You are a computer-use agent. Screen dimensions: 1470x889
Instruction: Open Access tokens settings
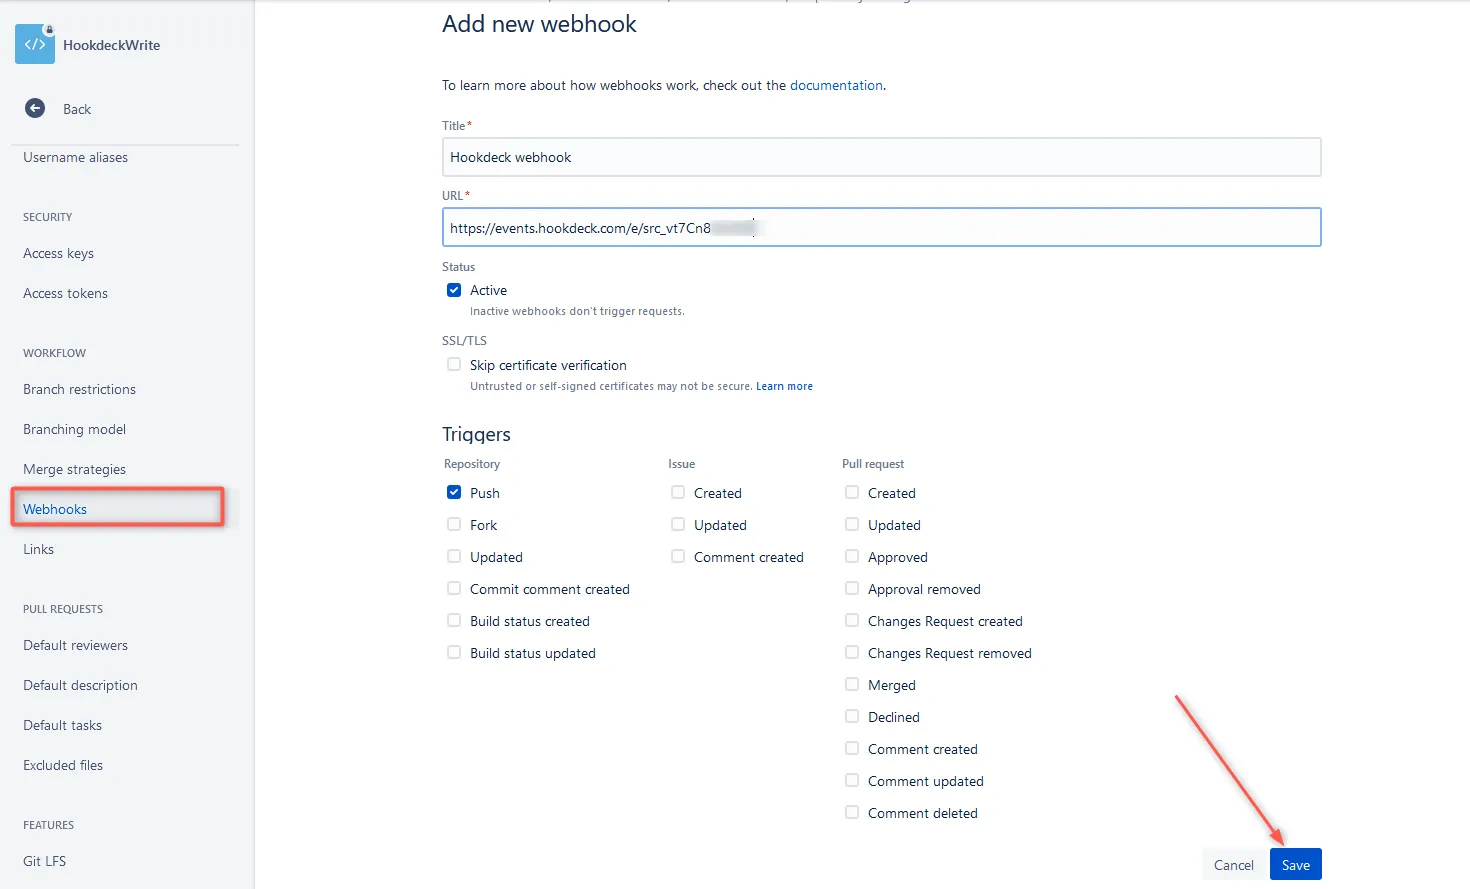(65, 293)
